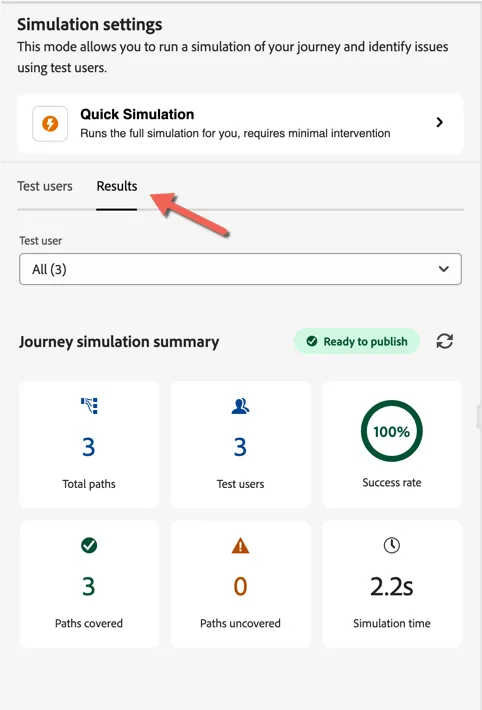Select the Results tab
The width and height of the screenshot is (482, 710).
point(117,186)
